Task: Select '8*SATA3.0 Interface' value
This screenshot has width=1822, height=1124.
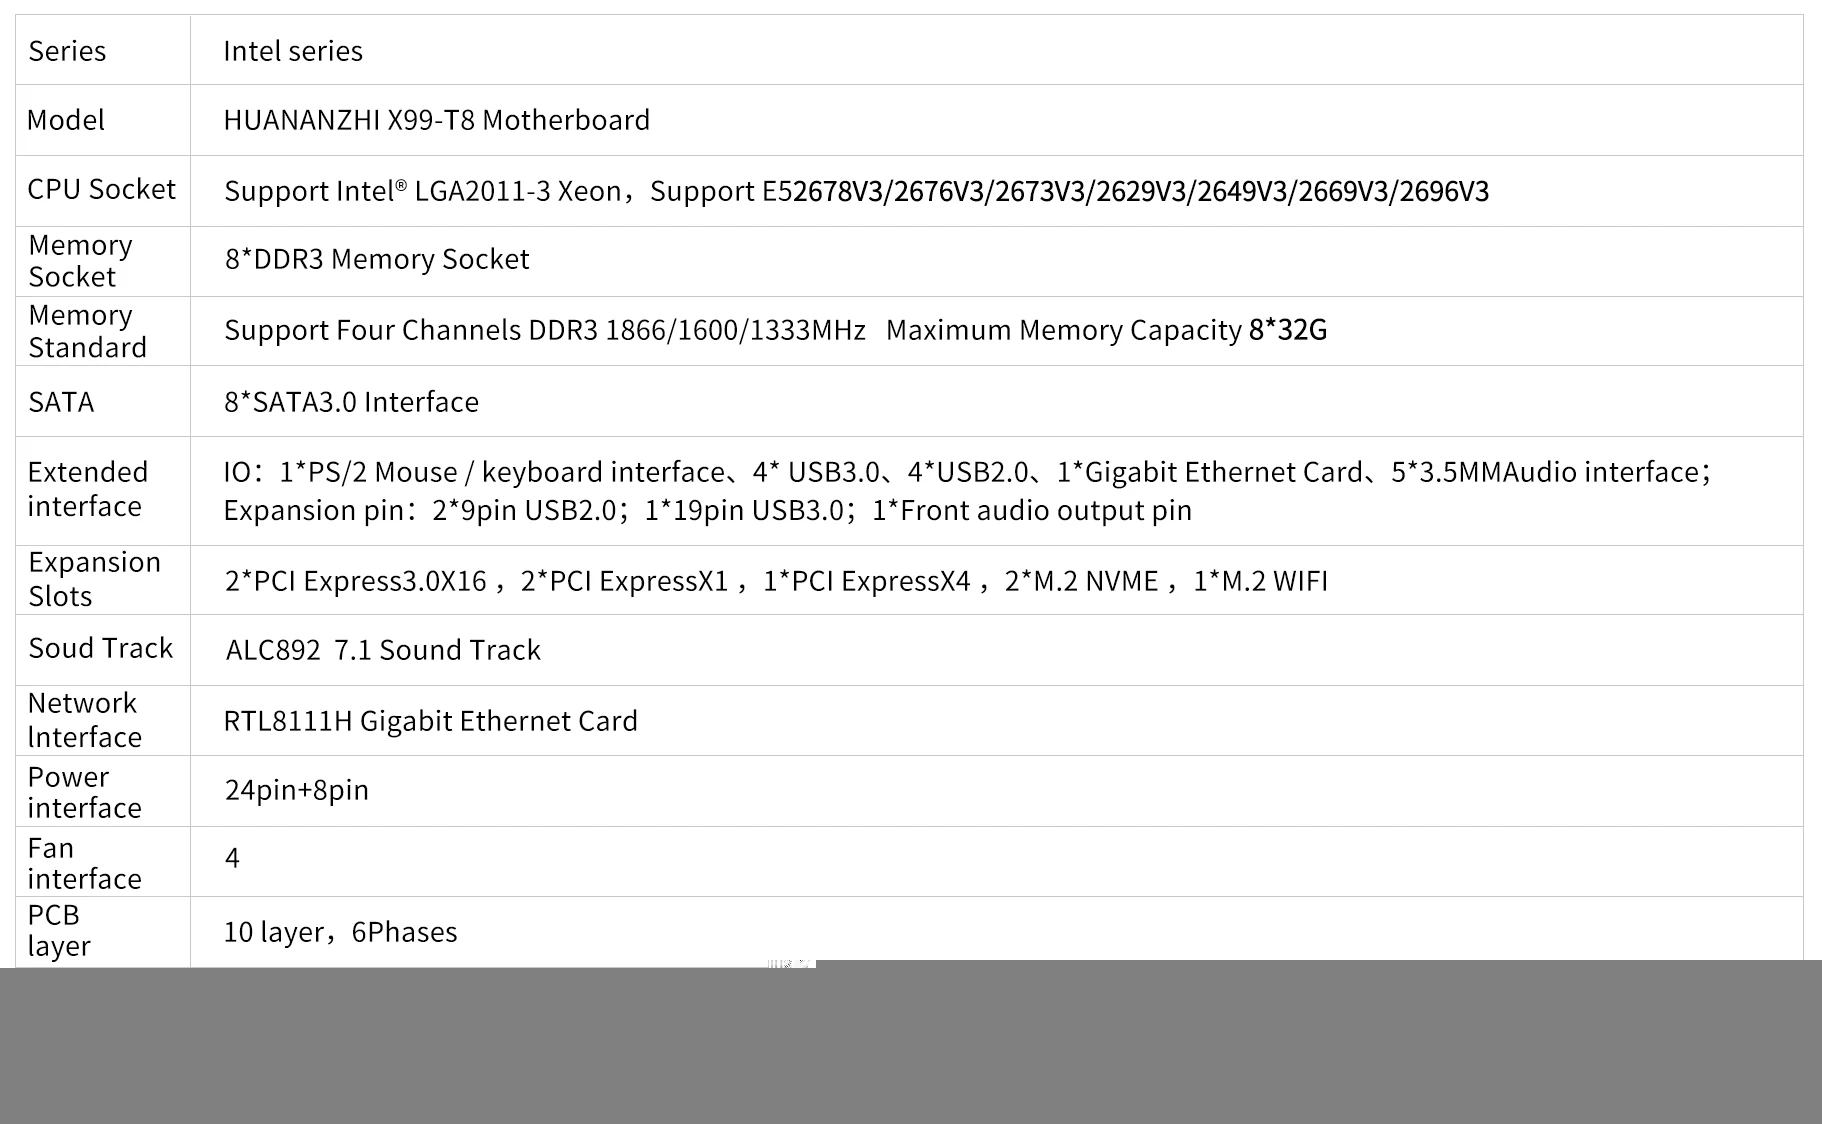Action: (x=352, y=402)
